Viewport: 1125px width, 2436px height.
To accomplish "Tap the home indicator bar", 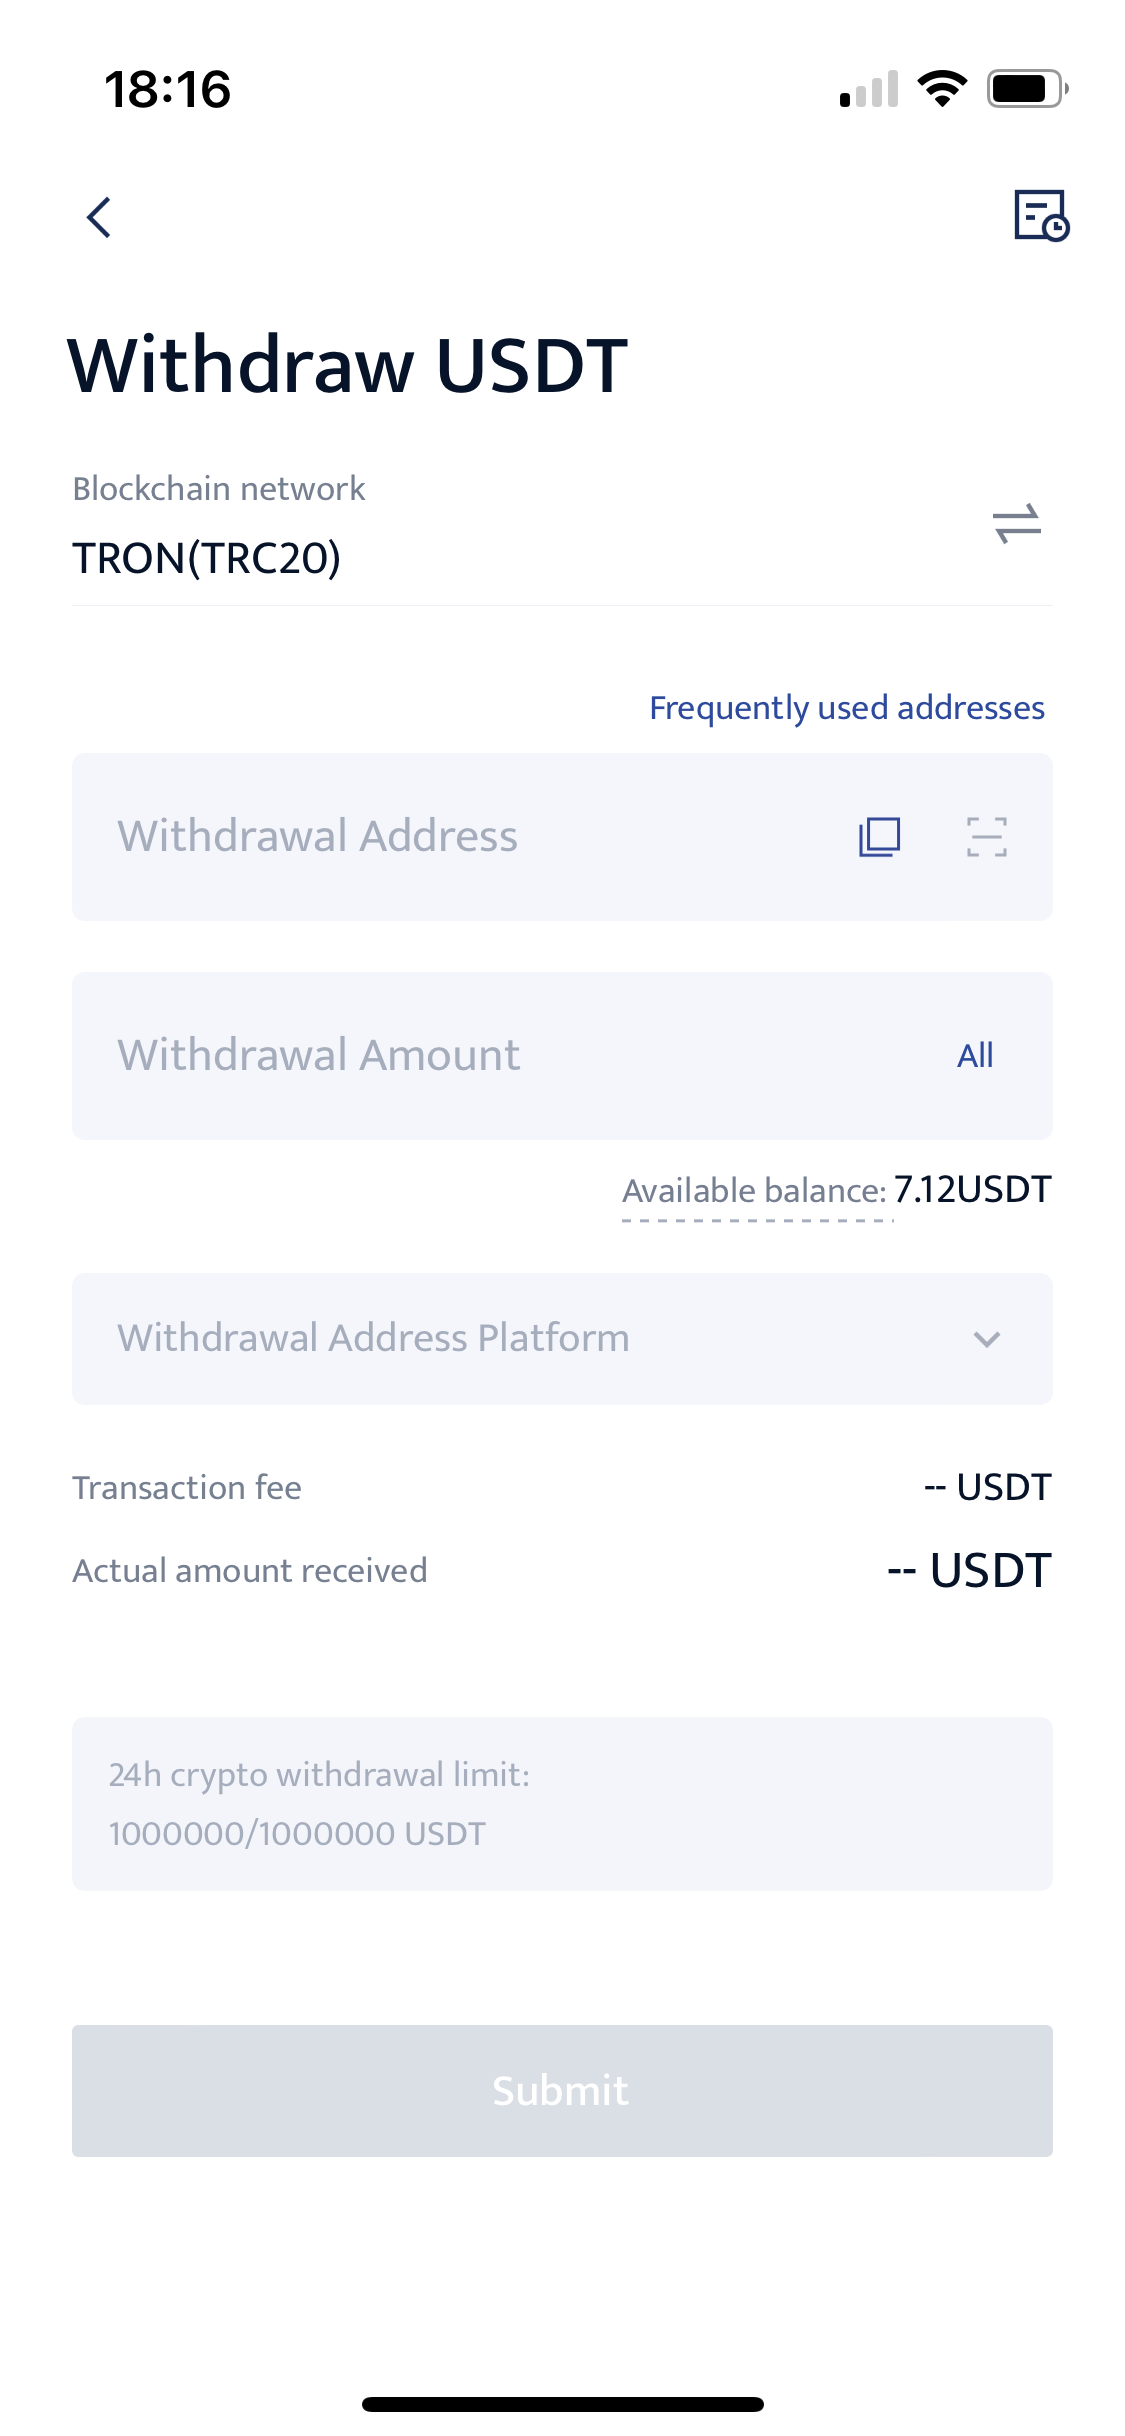I will 563,2404.
